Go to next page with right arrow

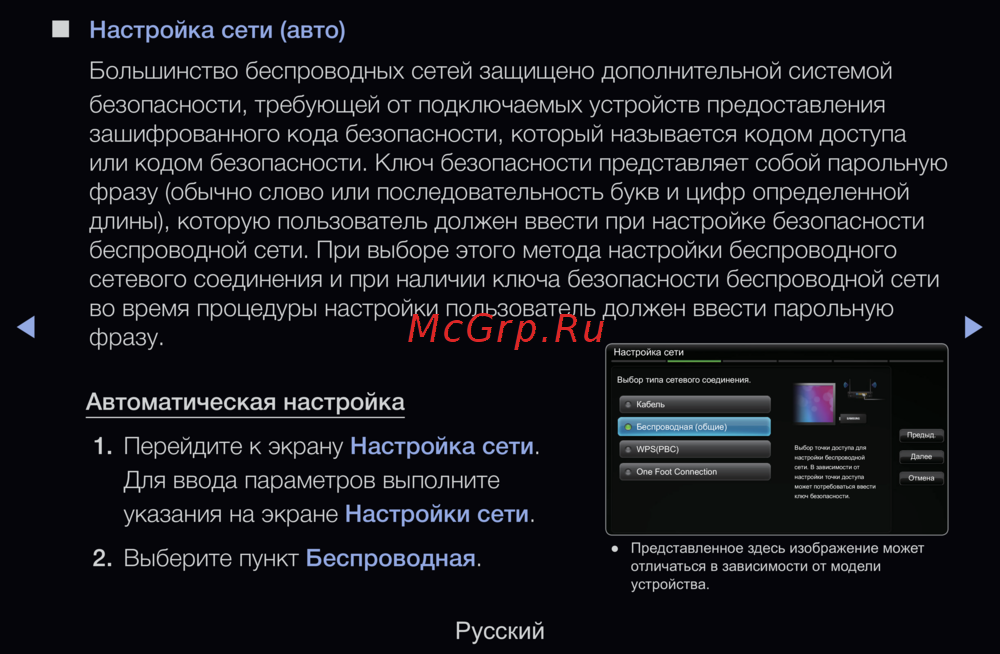click(x=972, y=327)
